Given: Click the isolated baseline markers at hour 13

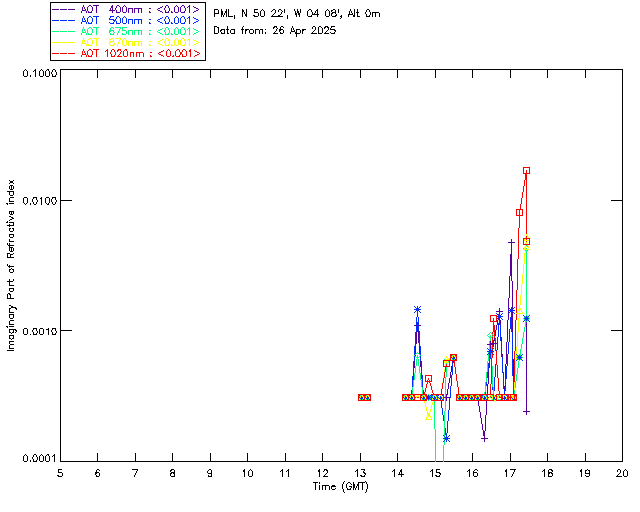Looking at the screenshot, I should (364, 397).
